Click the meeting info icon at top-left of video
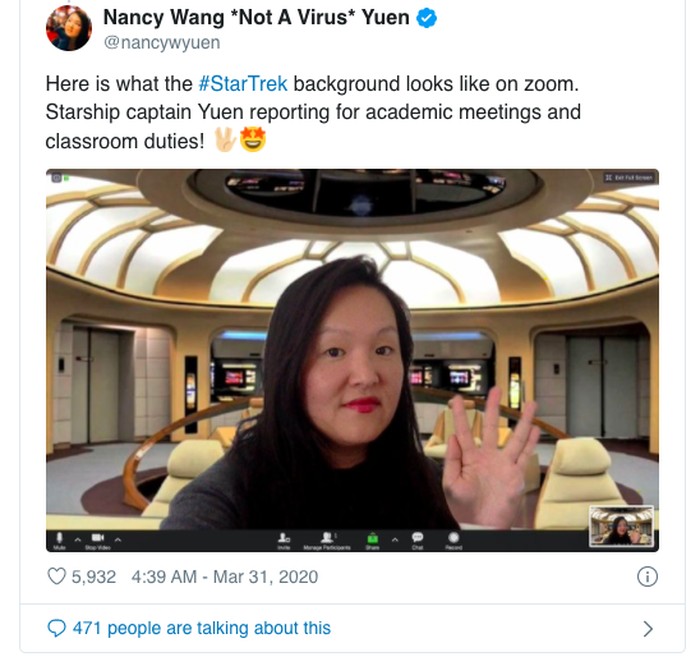 [x=53, y=177]
